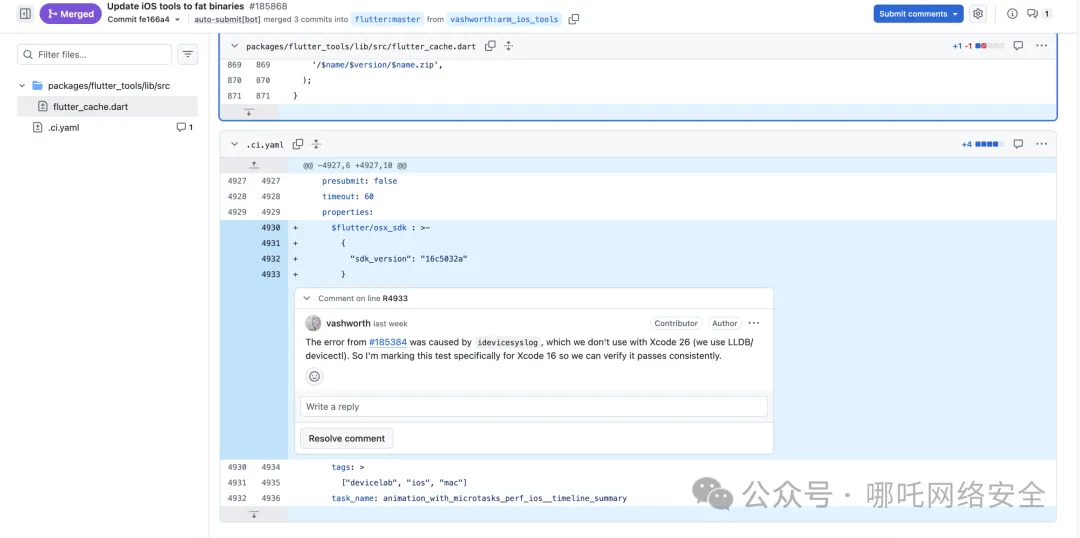Click the folder icon for packages/flutter_tools/lib/src

(x=37, y=86)
